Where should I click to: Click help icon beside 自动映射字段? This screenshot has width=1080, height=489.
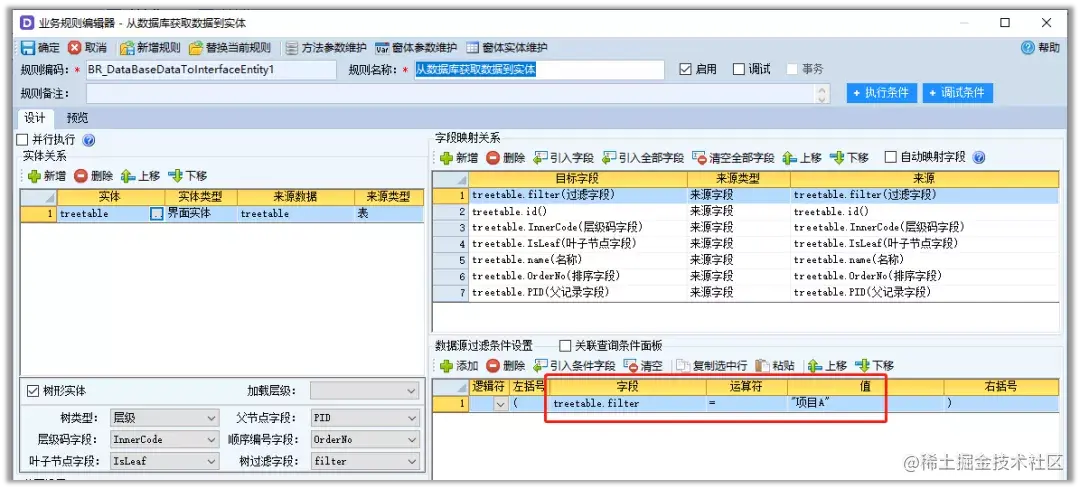pos(979,158)
